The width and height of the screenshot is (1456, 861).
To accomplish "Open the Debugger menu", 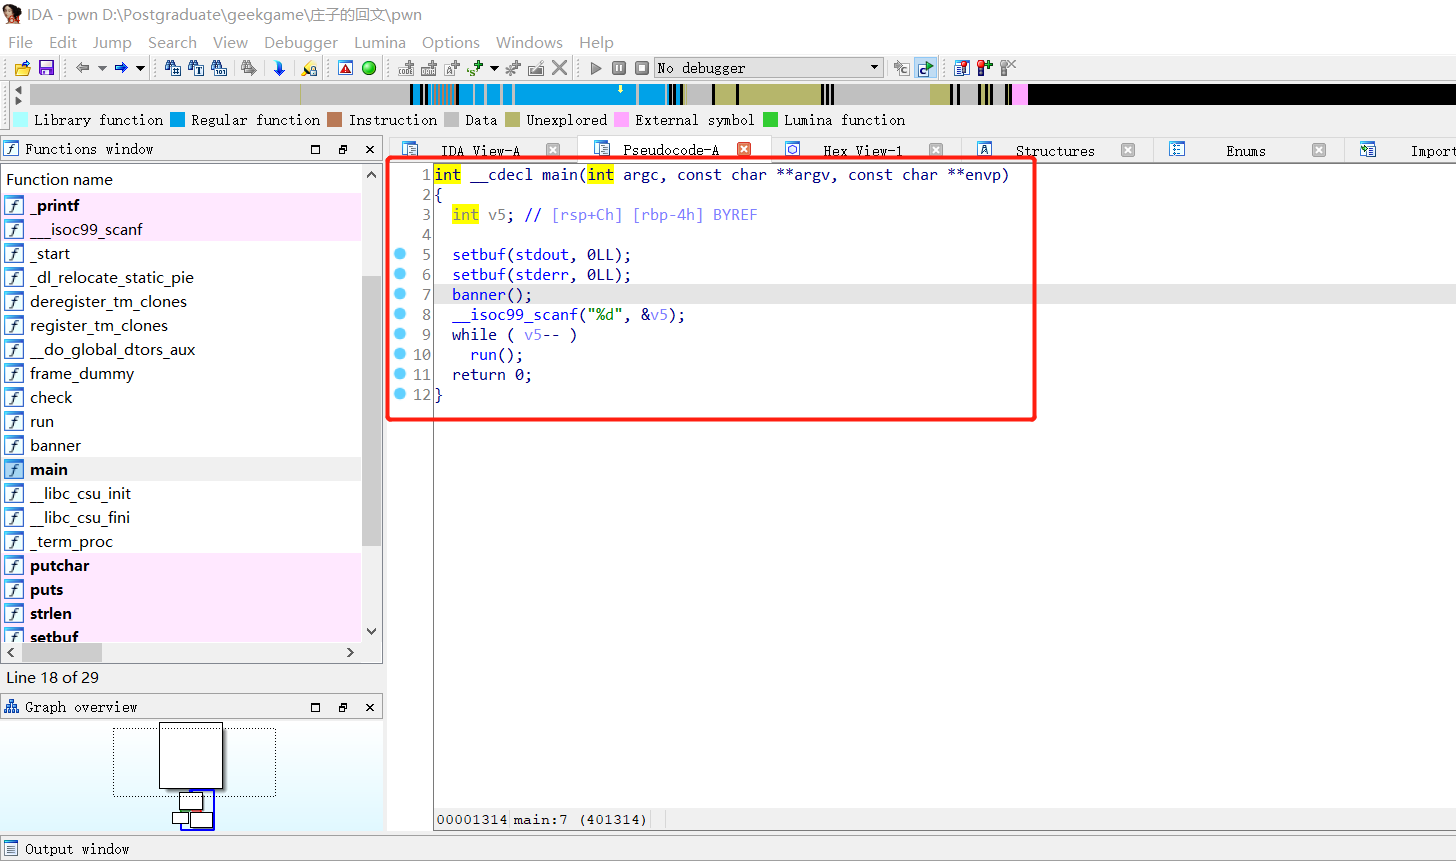I will coord(301,42).
